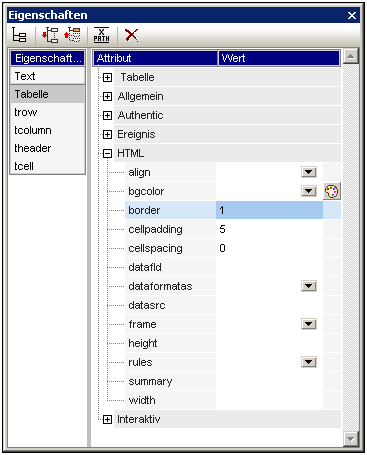Collapse the HTML group
367x455 pixels.
pyautogui.click(x=107, y=154)
